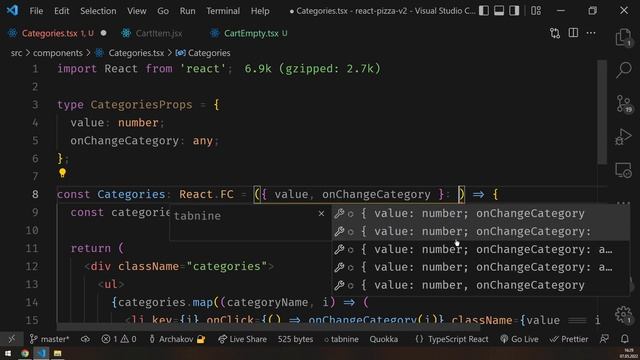Open the Remote Explorer view

click(623, 170)
